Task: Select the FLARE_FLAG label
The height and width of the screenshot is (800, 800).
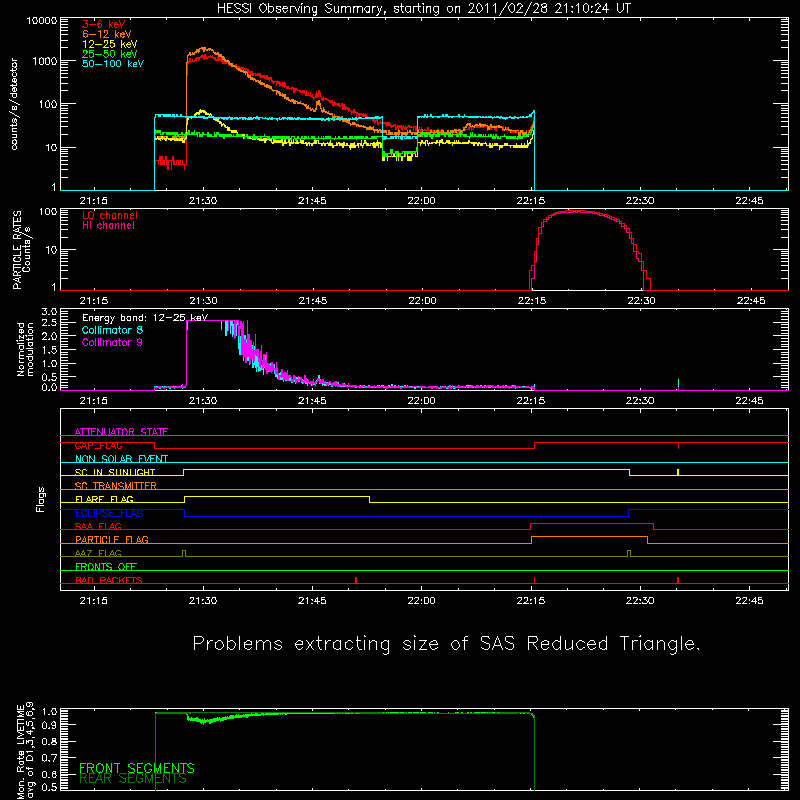Action: point(104,499)
